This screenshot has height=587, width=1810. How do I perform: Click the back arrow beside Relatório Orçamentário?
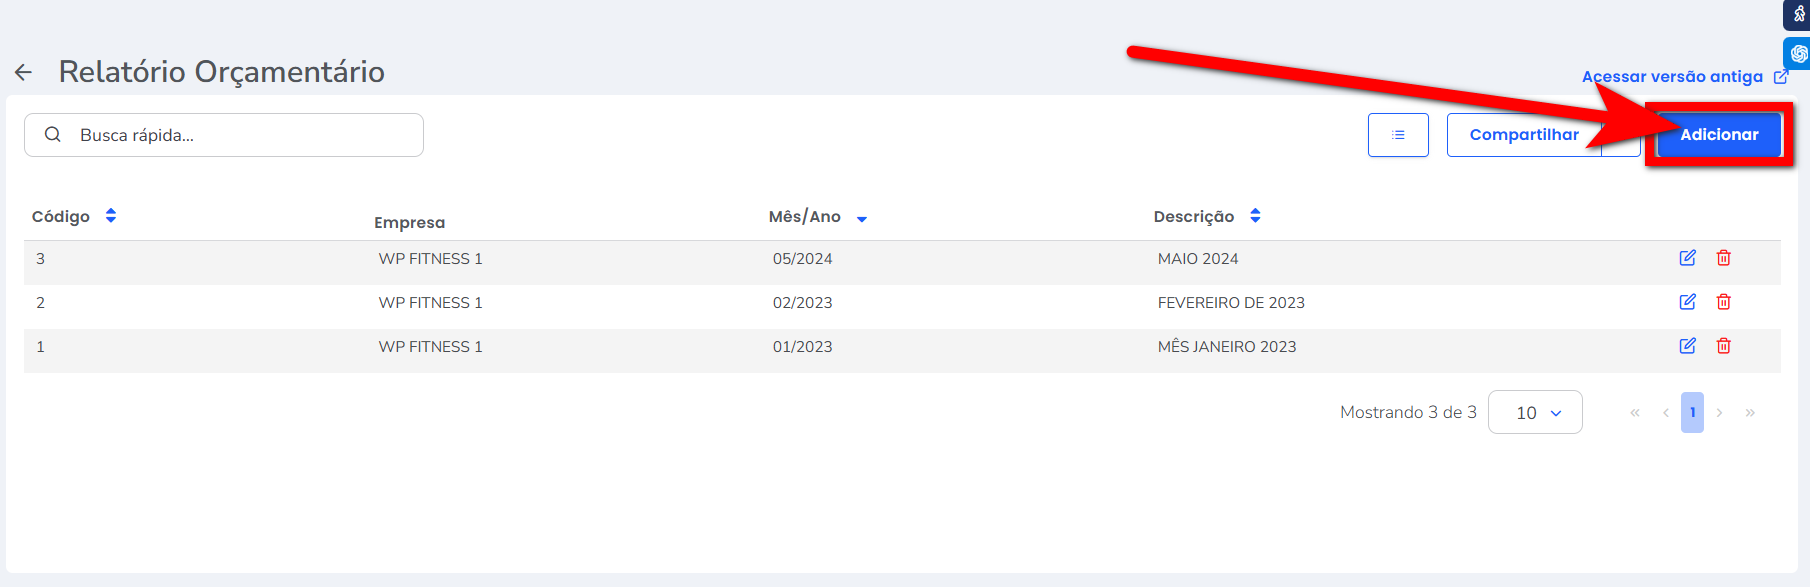pyautogui.click(x=23, y=72)
